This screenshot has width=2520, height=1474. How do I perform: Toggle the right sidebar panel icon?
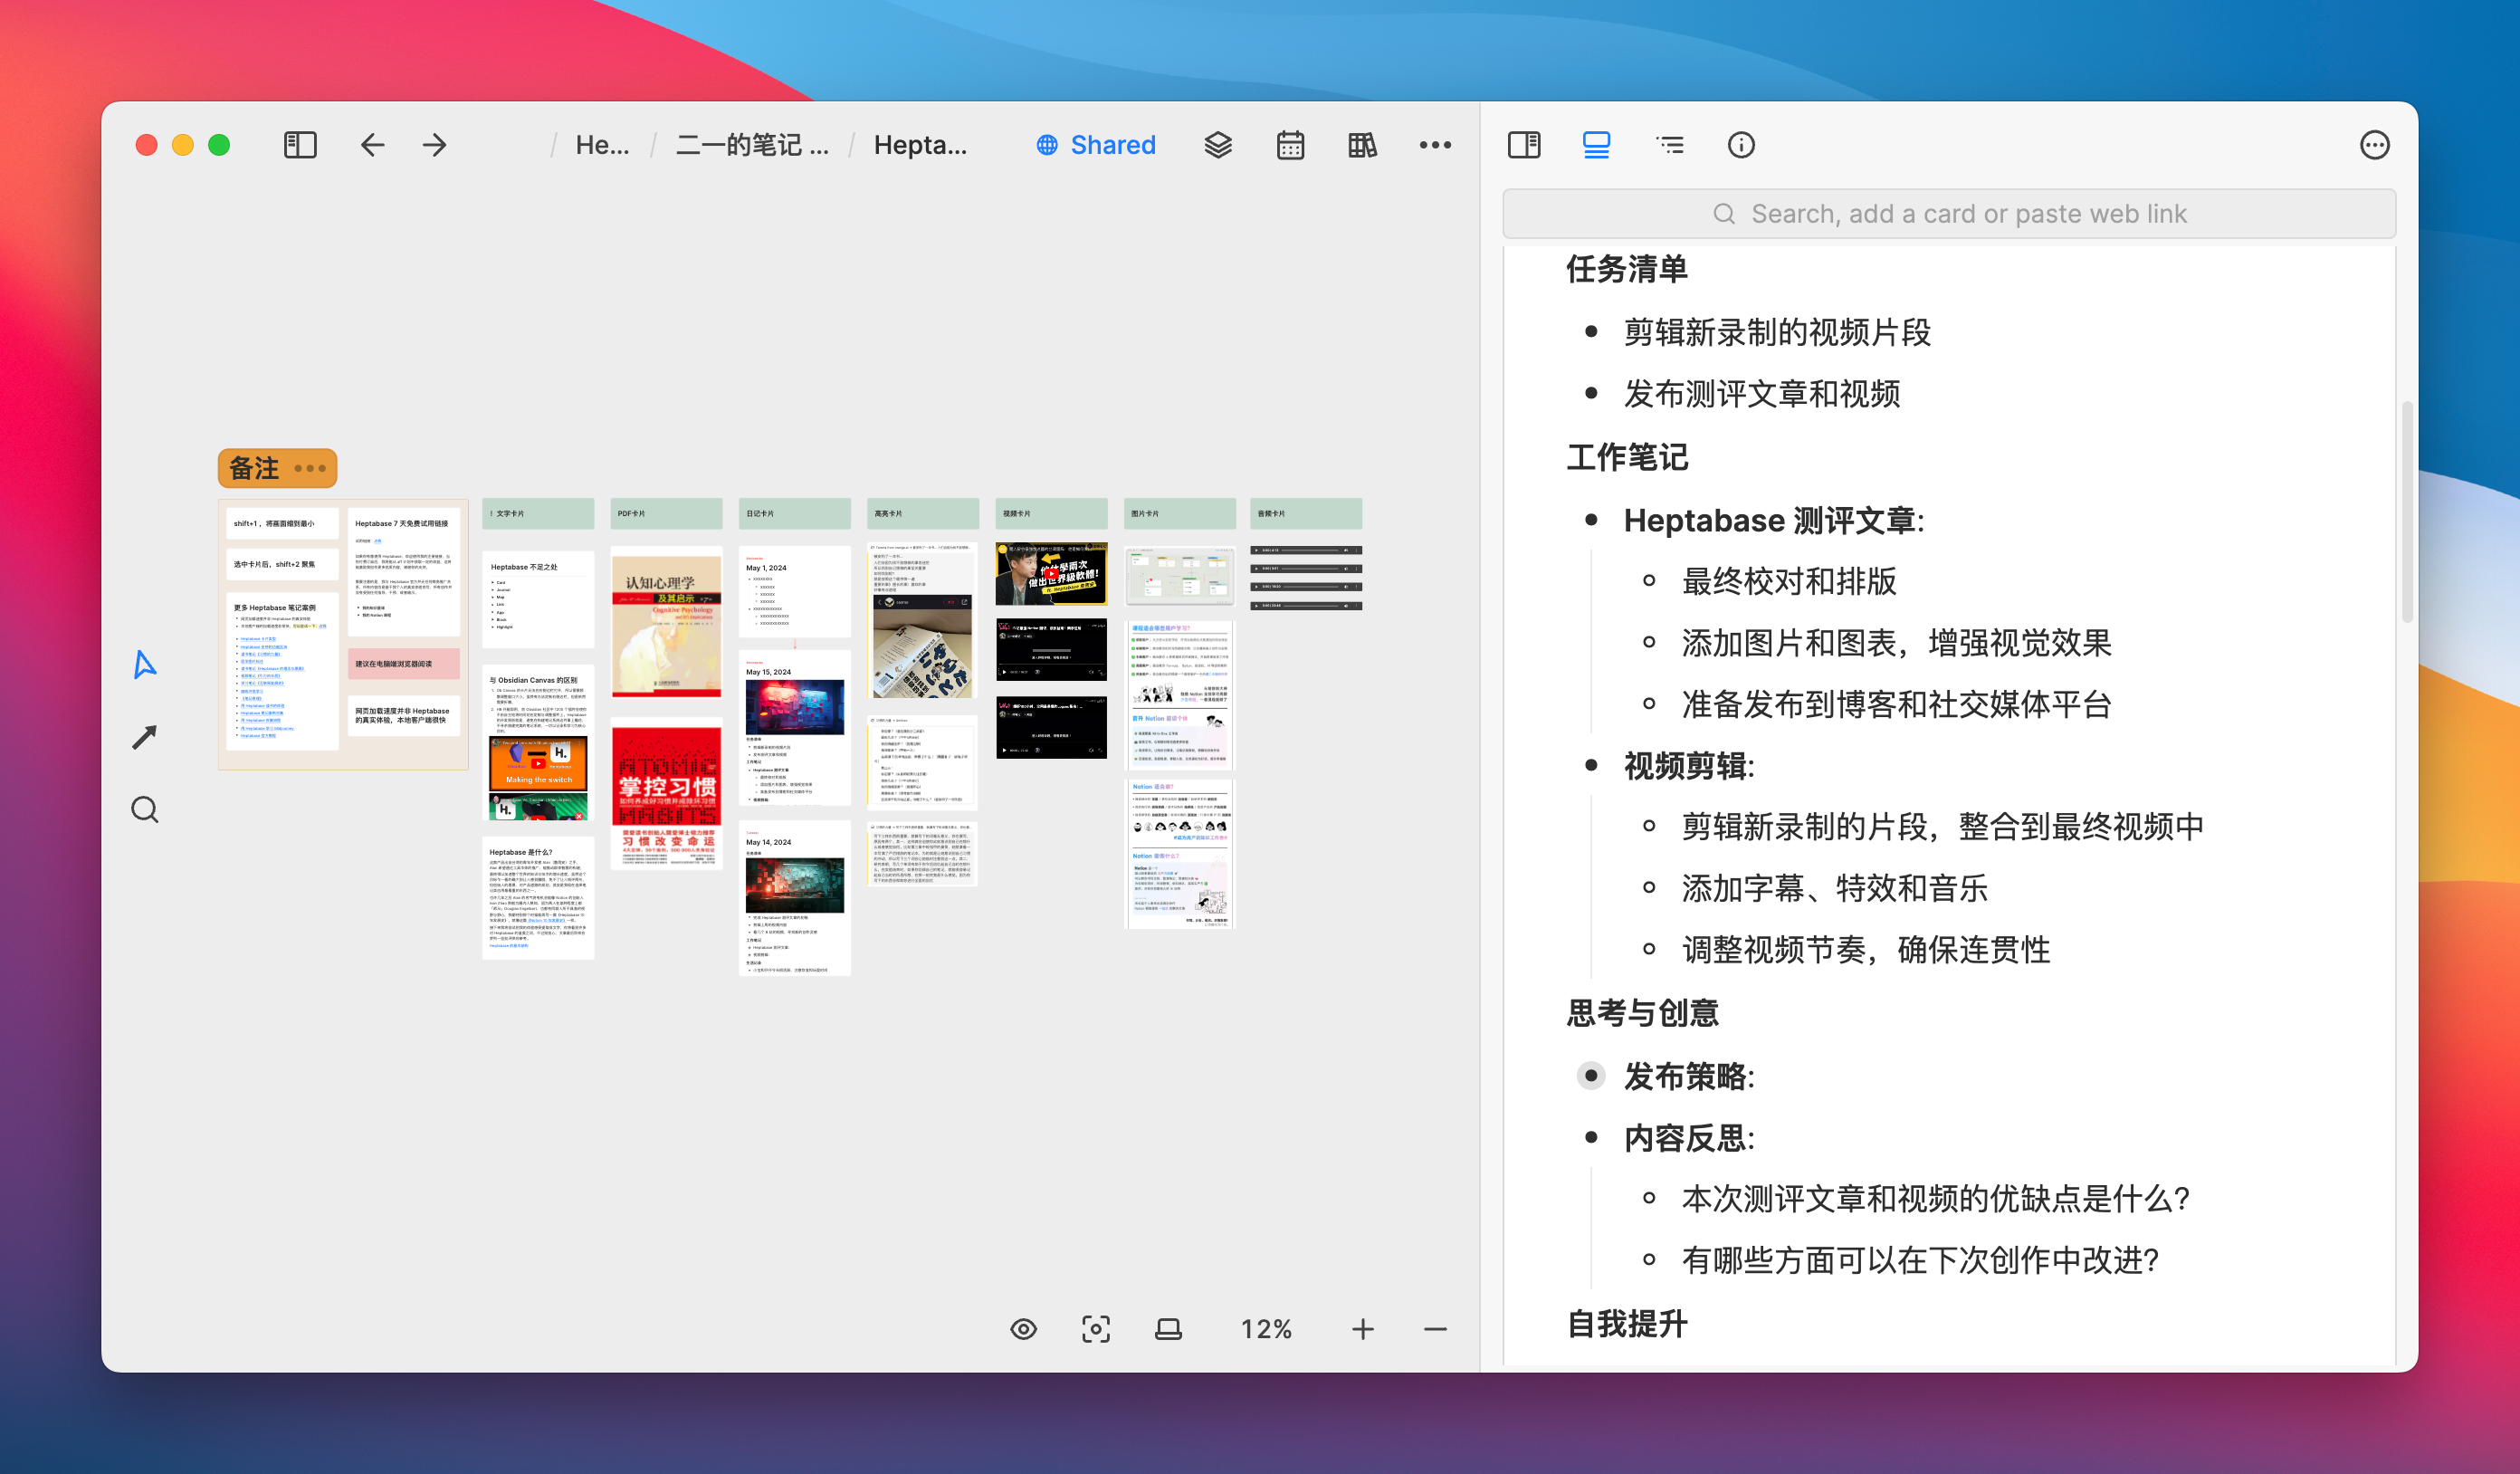coord(1524,145)
